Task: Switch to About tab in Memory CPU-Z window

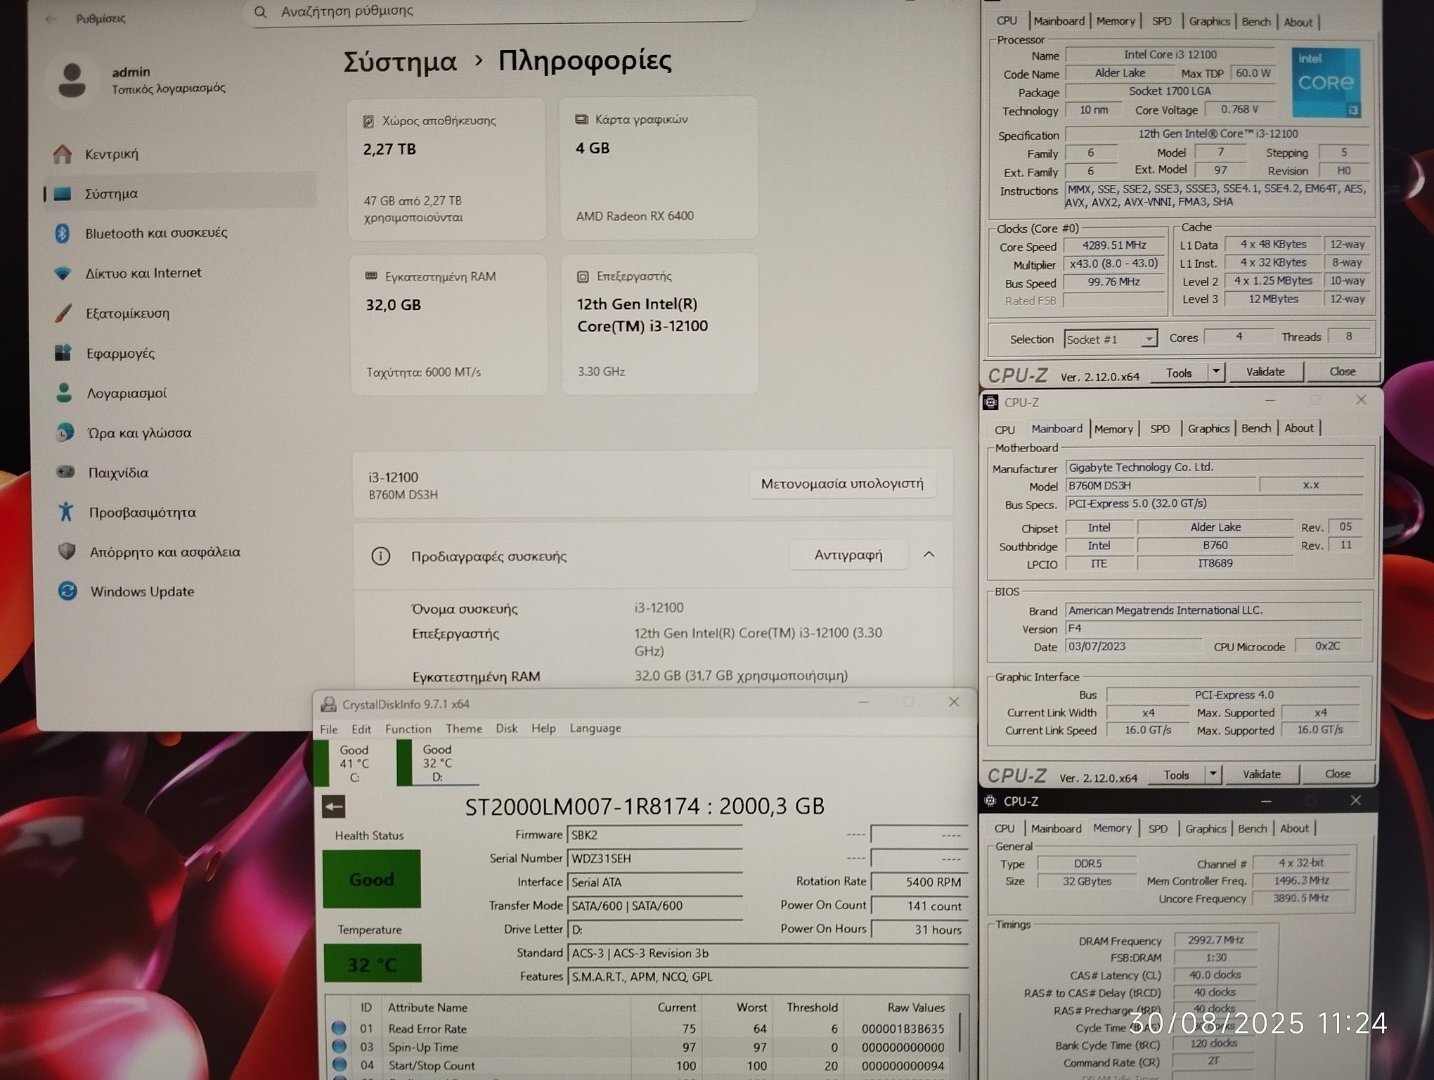Action: [x=1294, y=828]
